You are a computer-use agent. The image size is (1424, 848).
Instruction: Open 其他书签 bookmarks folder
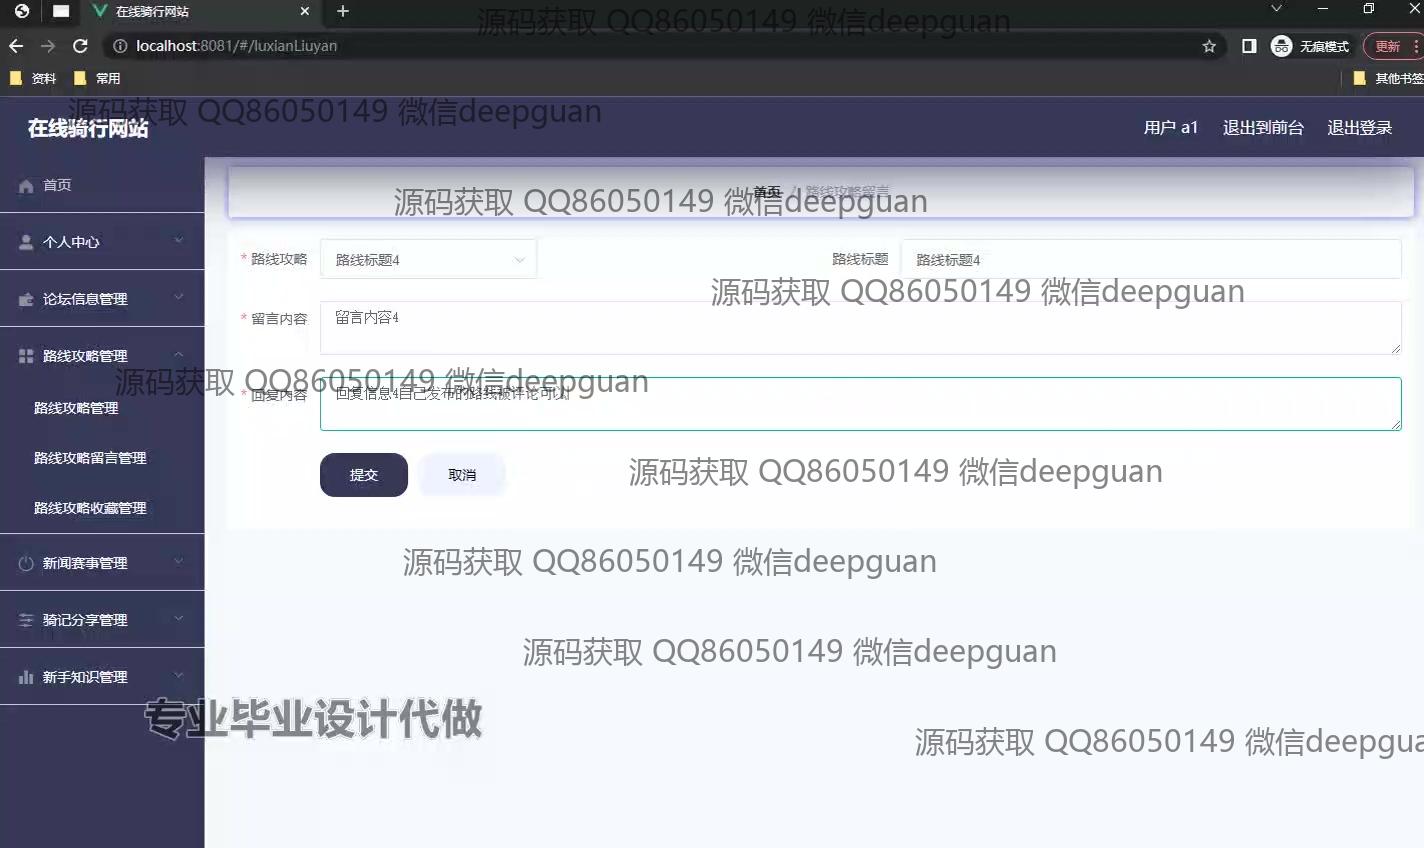coord(1388,78)
